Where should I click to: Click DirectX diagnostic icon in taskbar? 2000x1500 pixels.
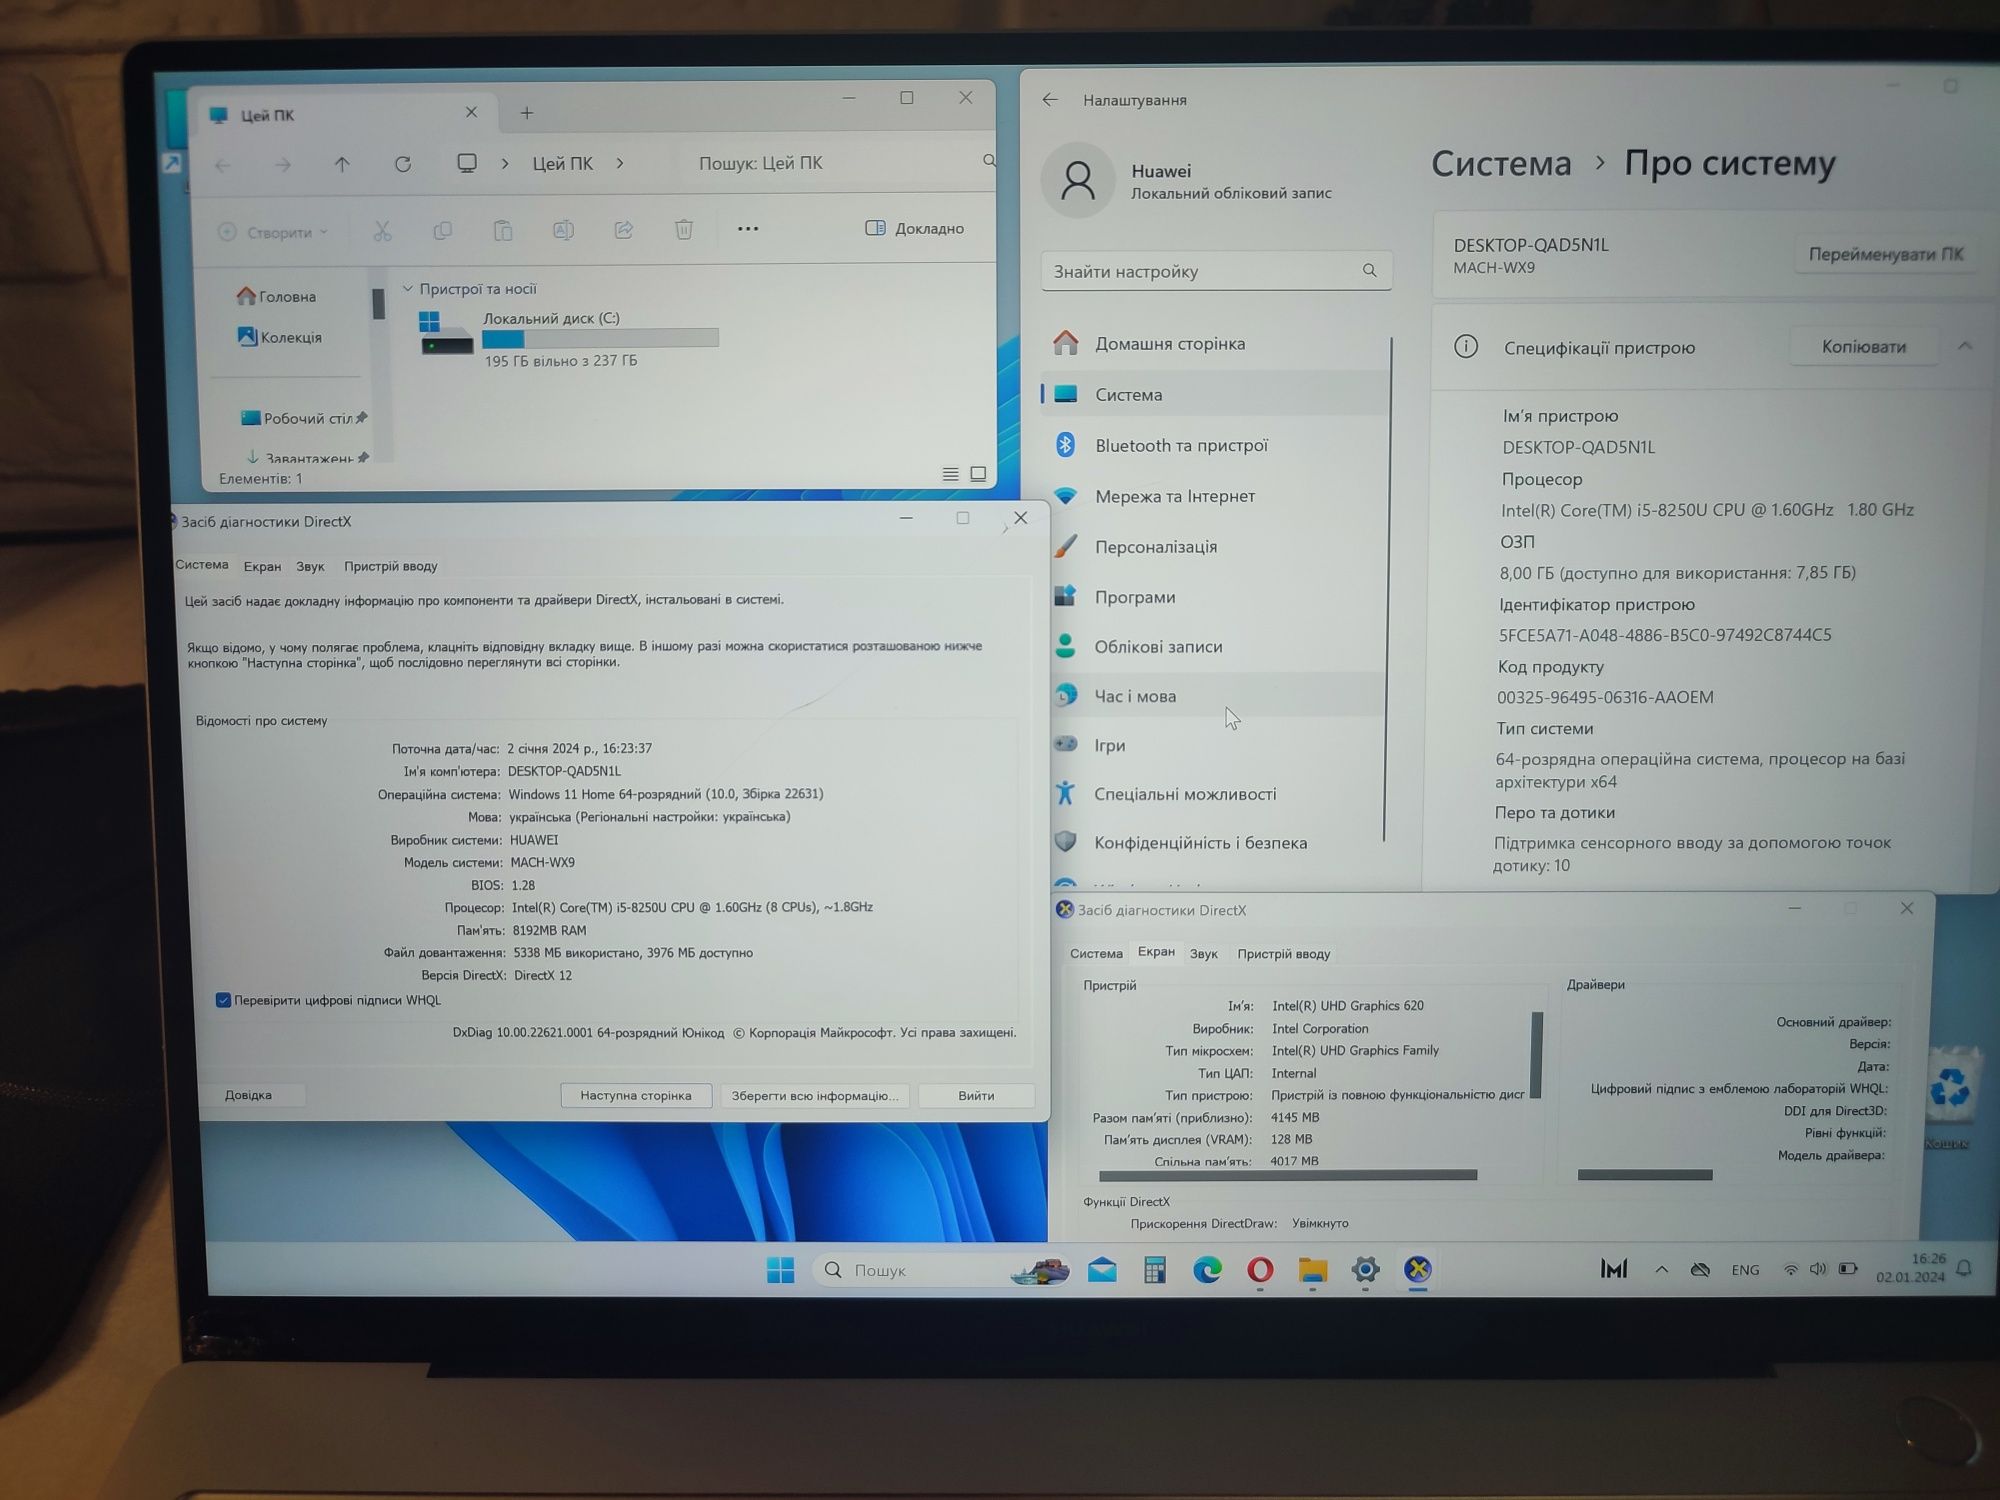[x=1418, y=1269]
